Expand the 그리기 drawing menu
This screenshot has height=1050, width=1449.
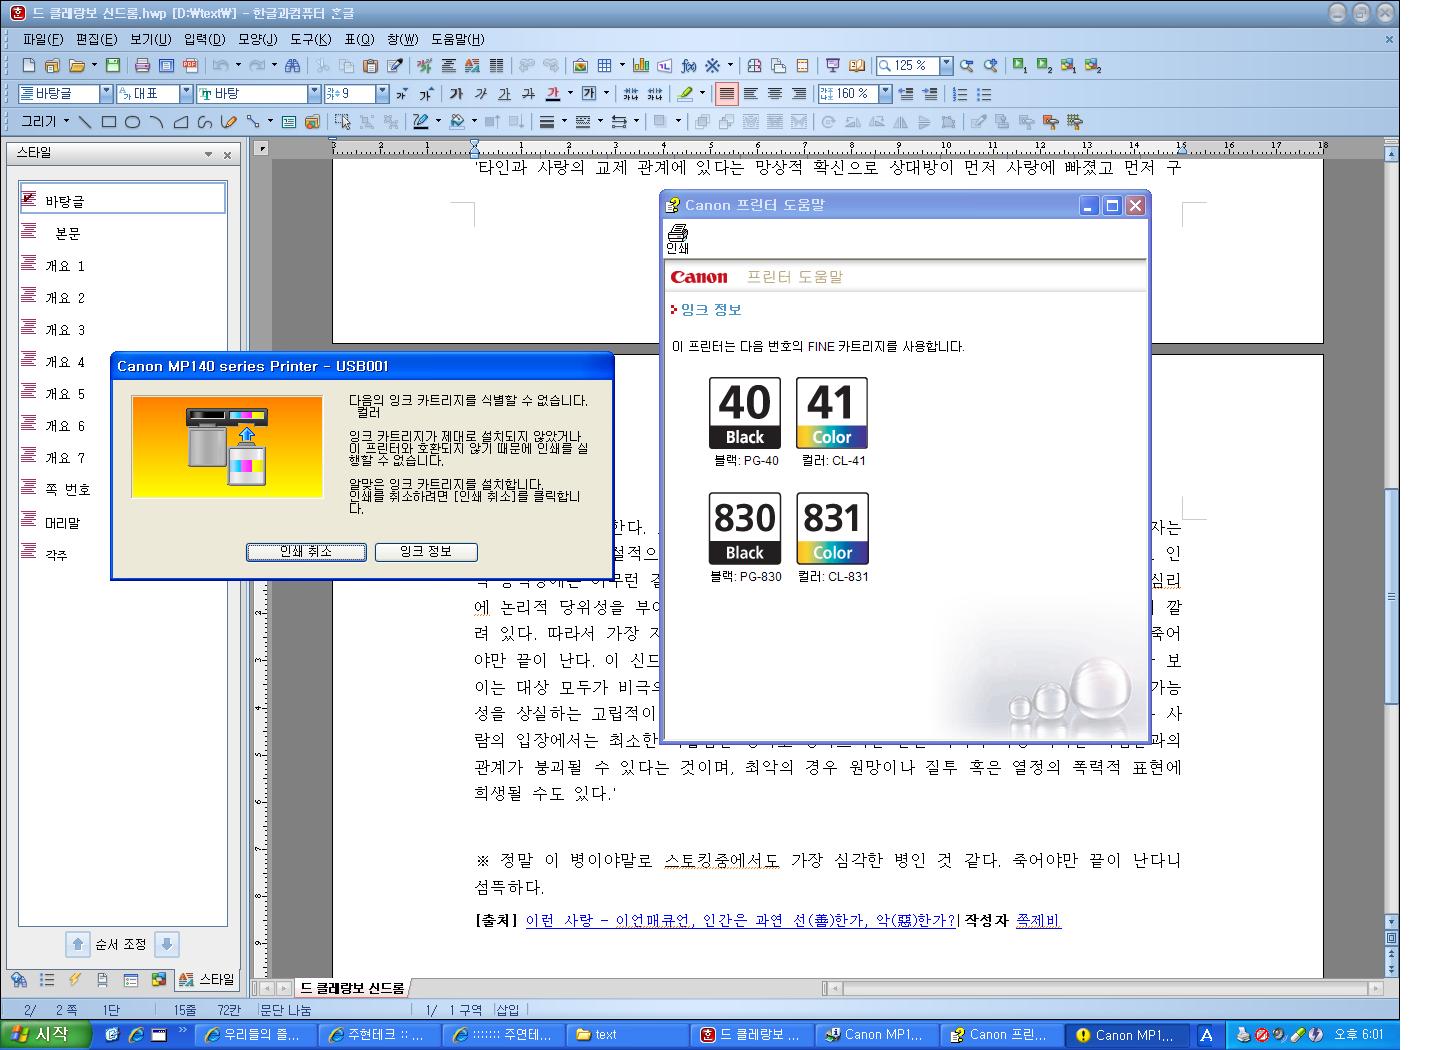(46, 122)
